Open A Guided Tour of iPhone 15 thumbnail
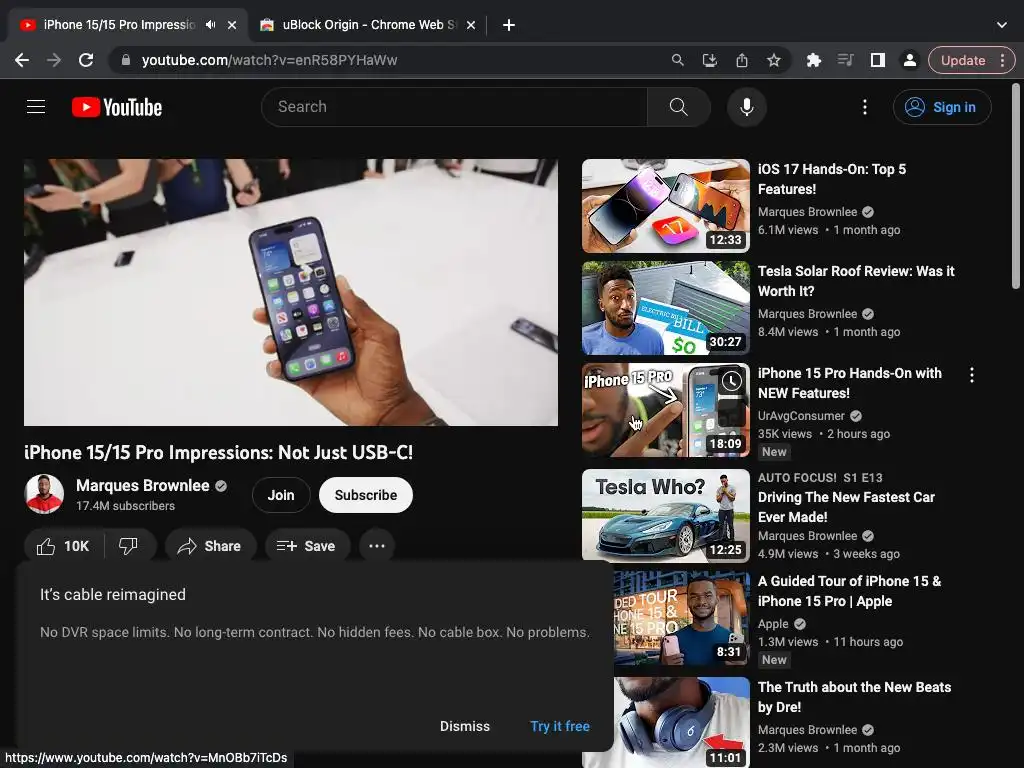The height and width of the screenshot is (768, 1024). pos(682,618)
